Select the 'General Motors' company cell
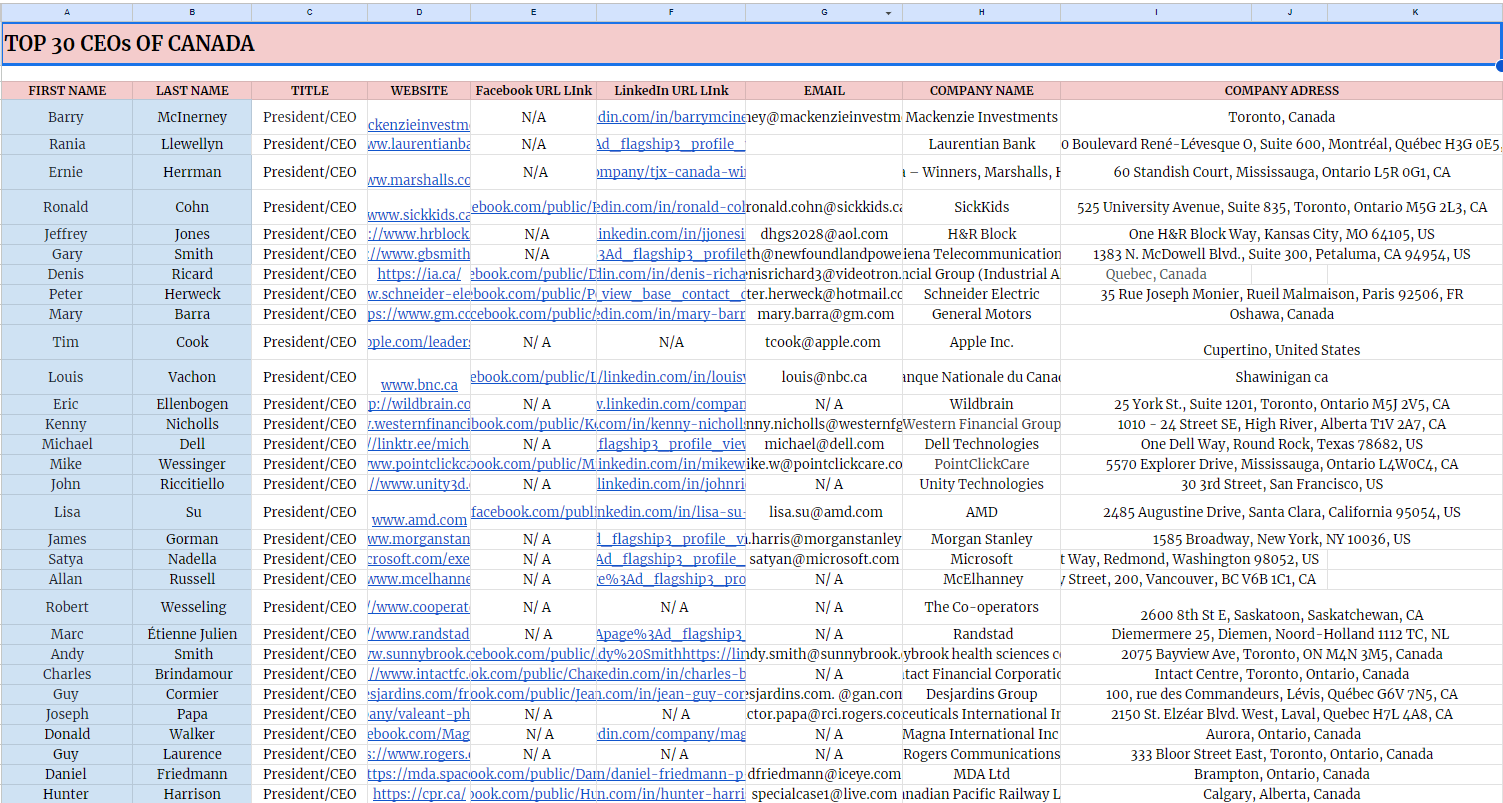The height and width of the screenshot is (803, 1503). (982, 314)
